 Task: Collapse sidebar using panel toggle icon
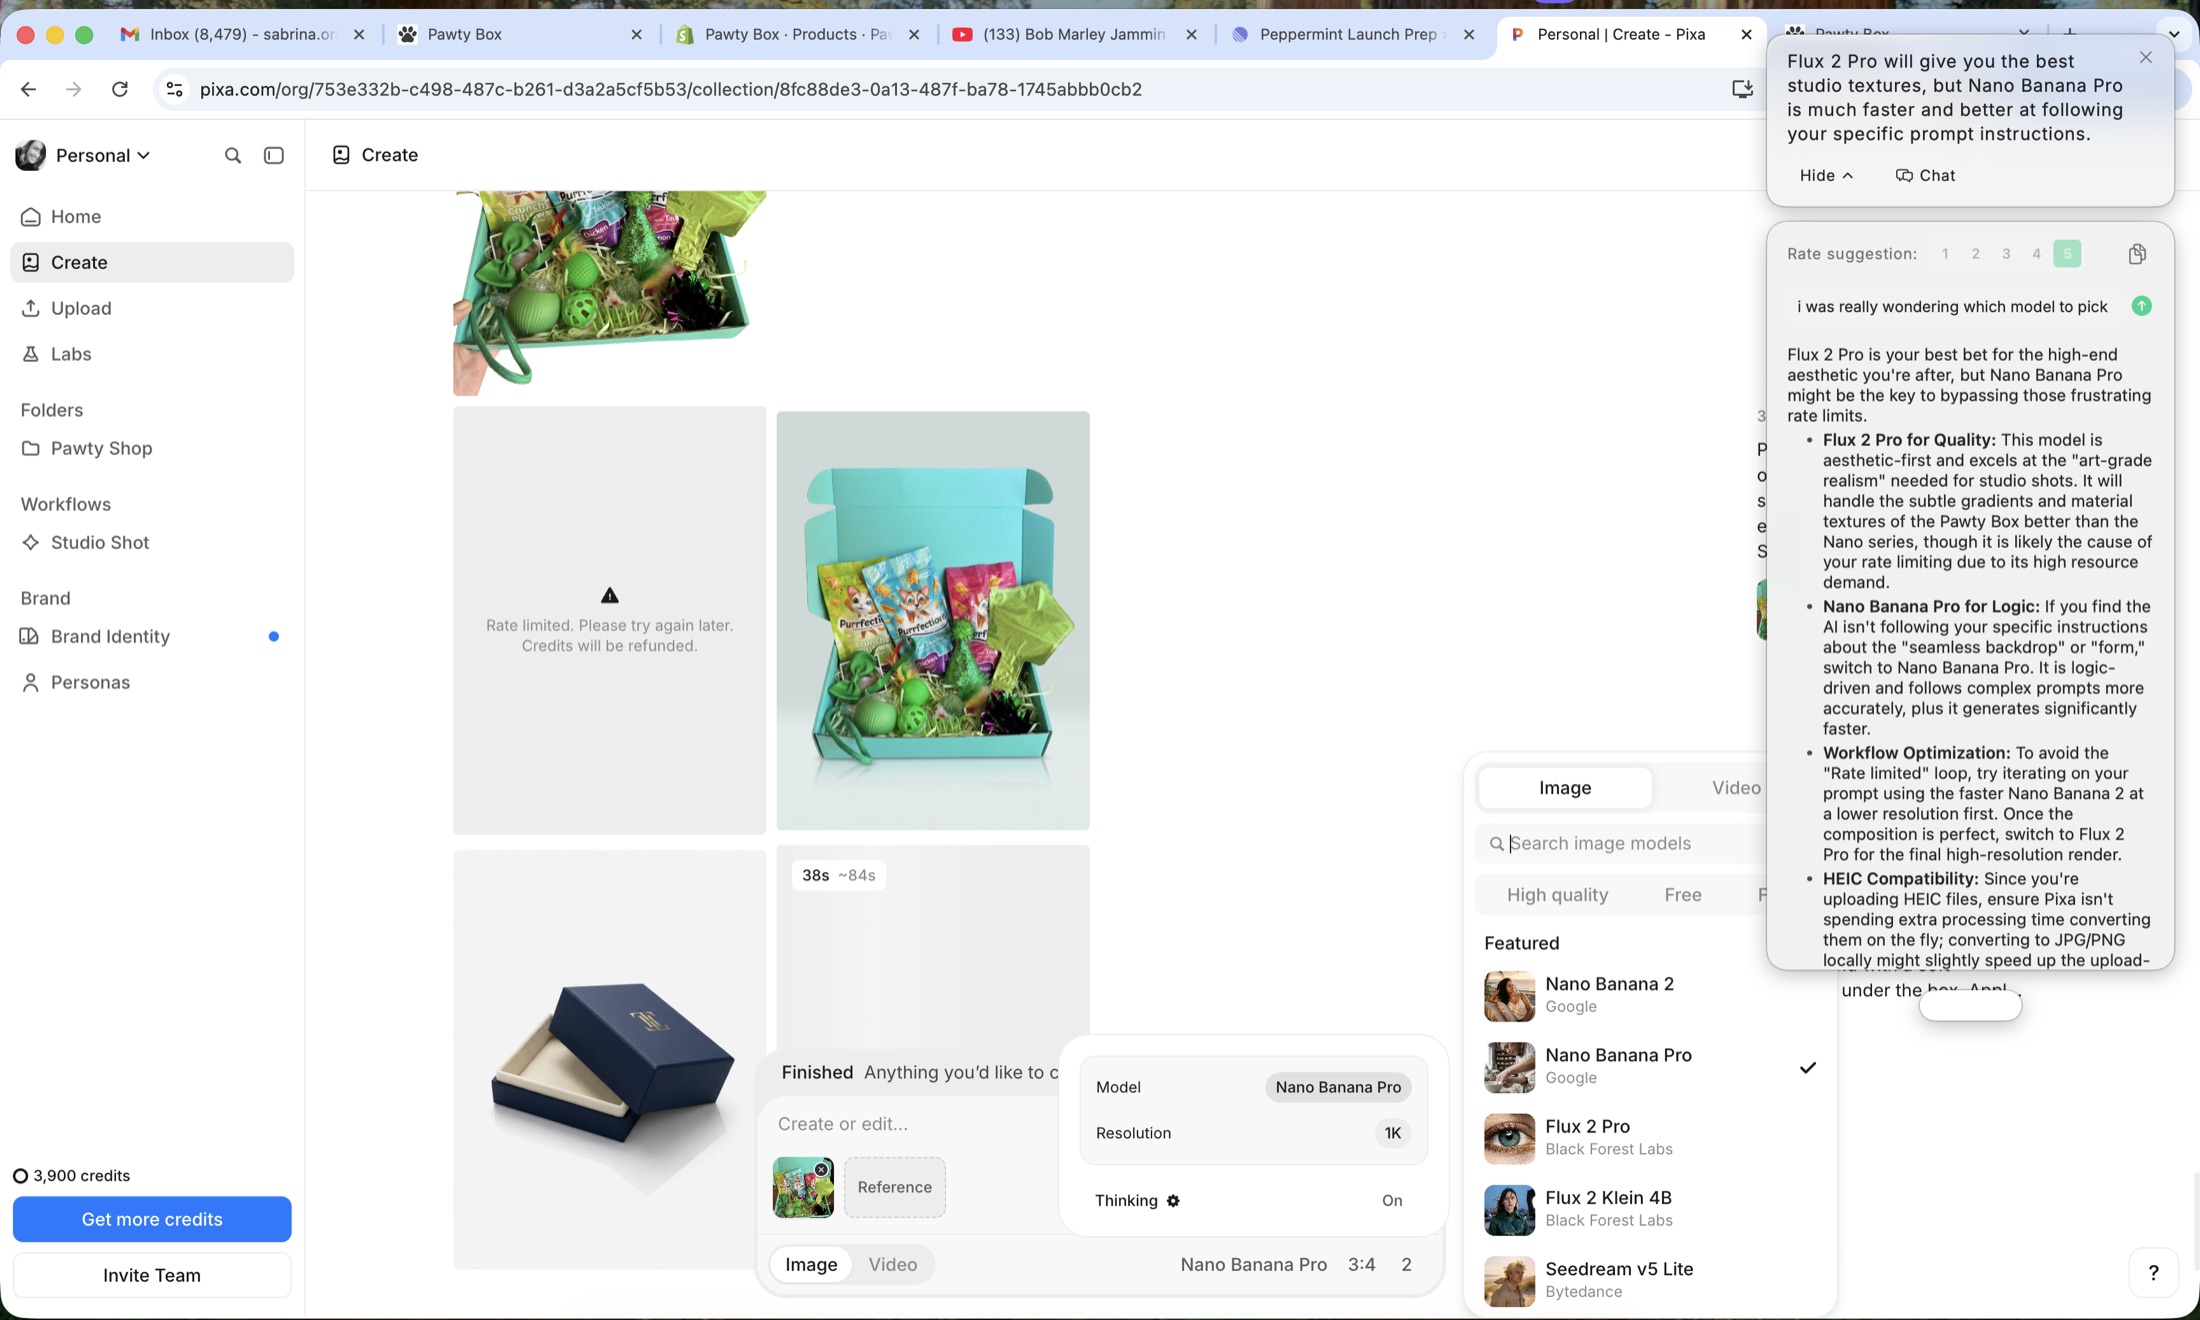pos(273,155)
